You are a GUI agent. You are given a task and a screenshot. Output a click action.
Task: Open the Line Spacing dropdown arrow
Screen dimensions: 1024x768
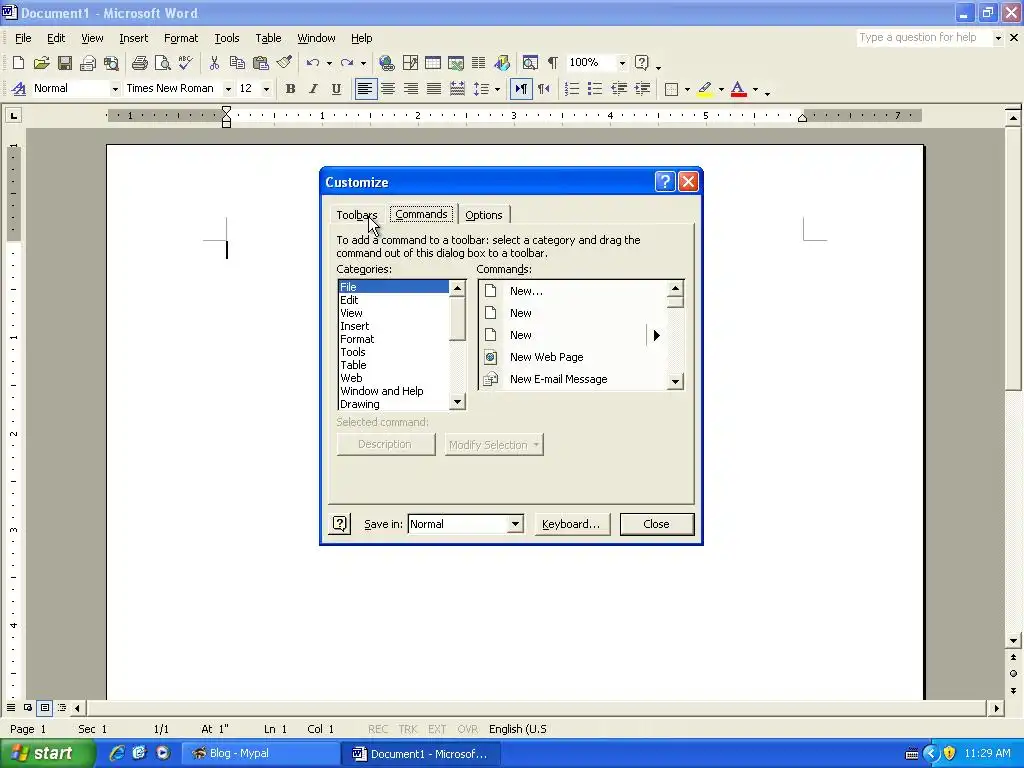[x=498, y=89]
